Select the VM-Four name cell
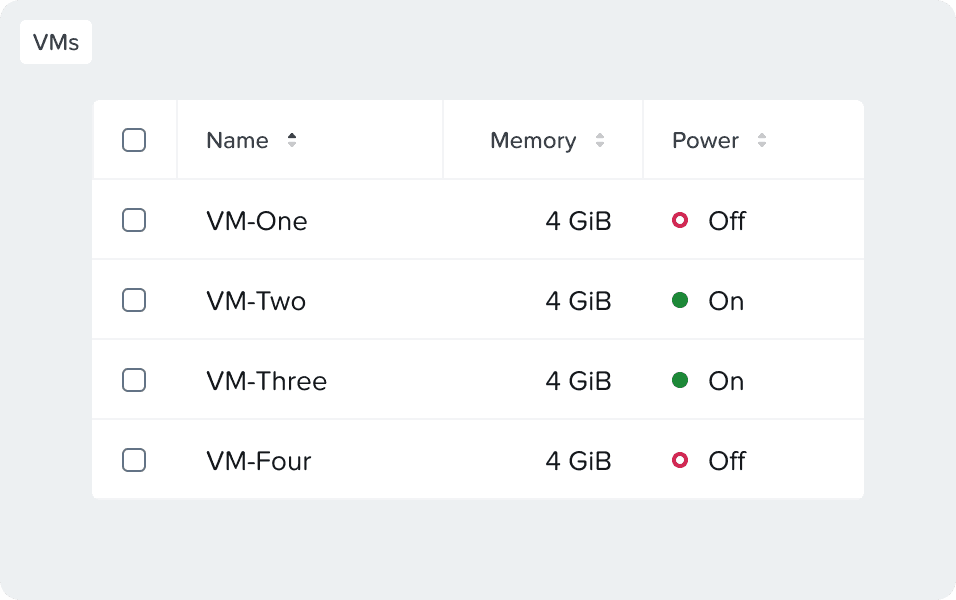Screen dimensions: 956x600 (258, 460)
